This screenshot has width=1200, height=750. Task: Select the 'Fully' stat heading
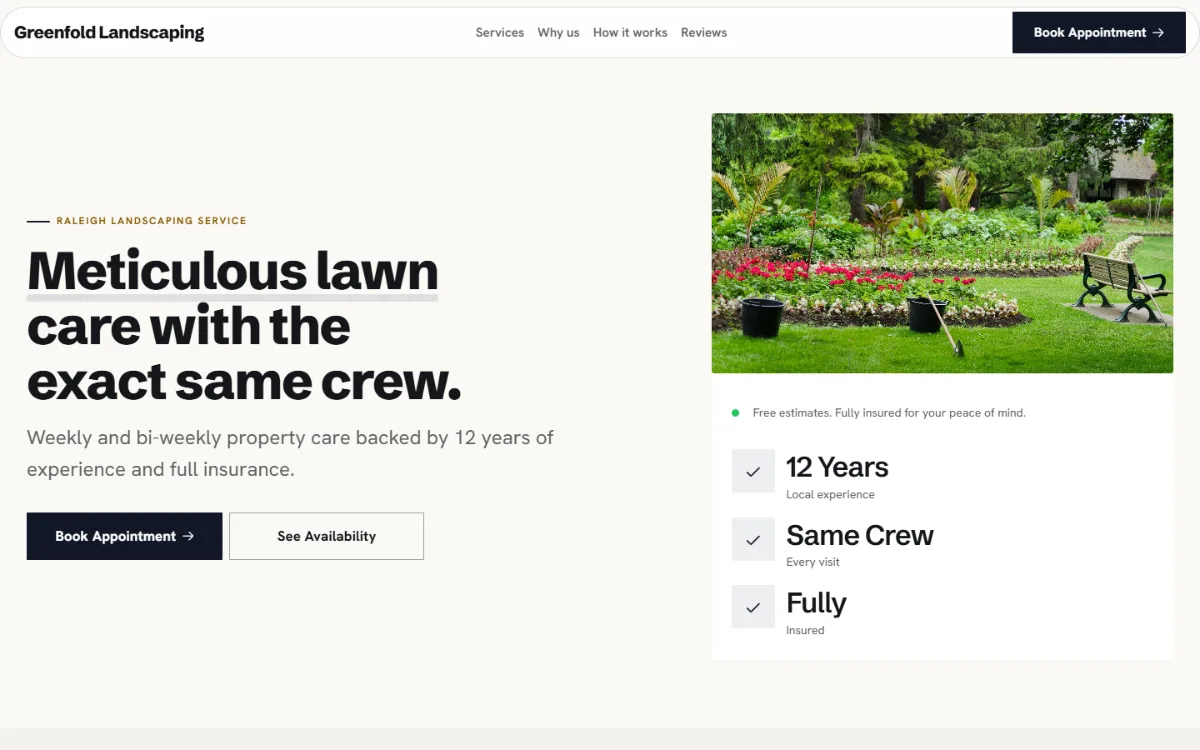click(816, 603)
